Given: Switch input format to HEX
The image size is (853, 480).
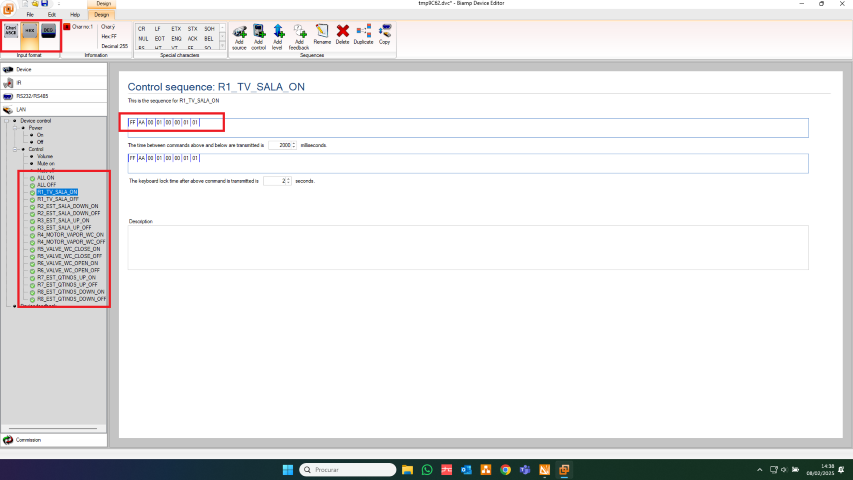Looking at the screenshot, I should pos(30,32).
